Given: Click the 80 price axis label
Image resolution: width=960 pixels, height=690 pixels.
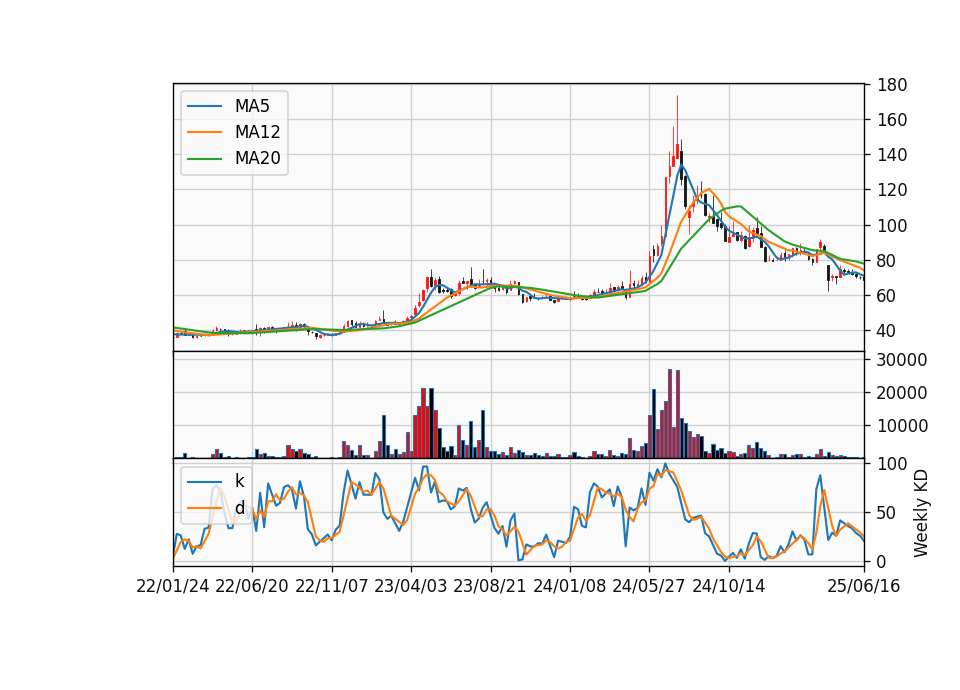Looking at the screenshot, I should (x=887, y=261).
